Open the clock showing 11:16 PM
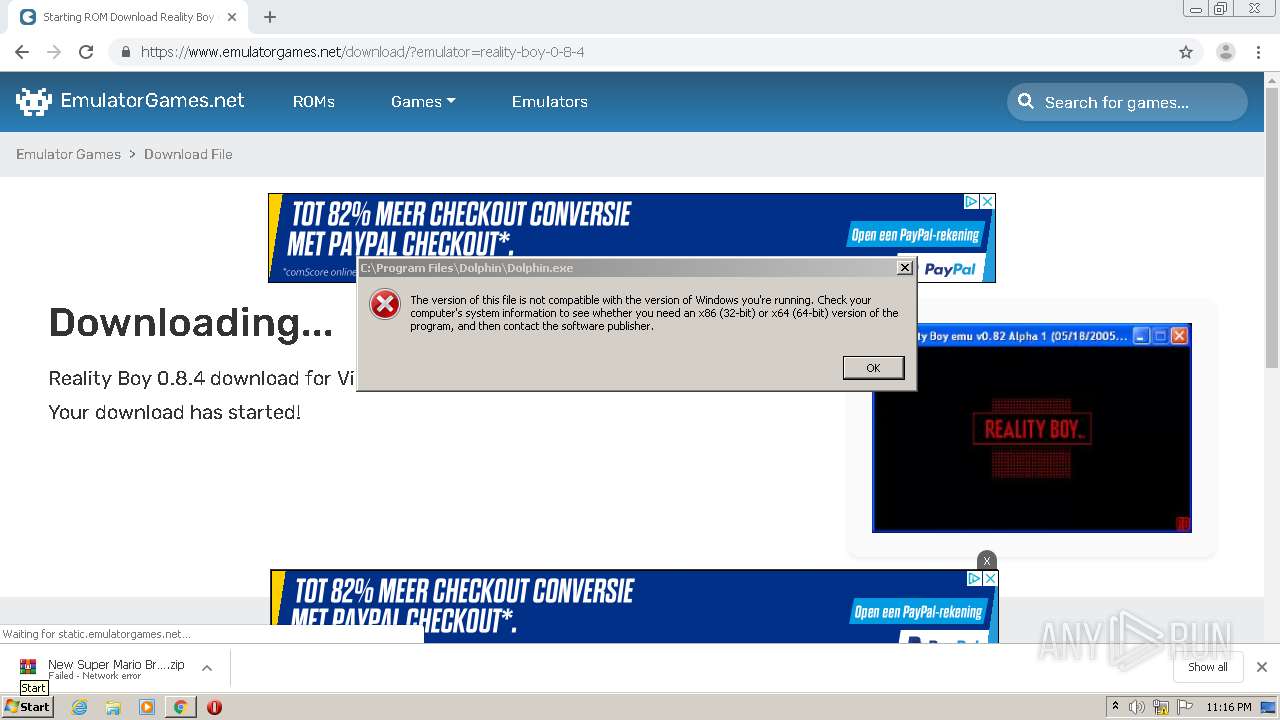Viewport: 1280px width, 720px height. tap(1229, 707)
